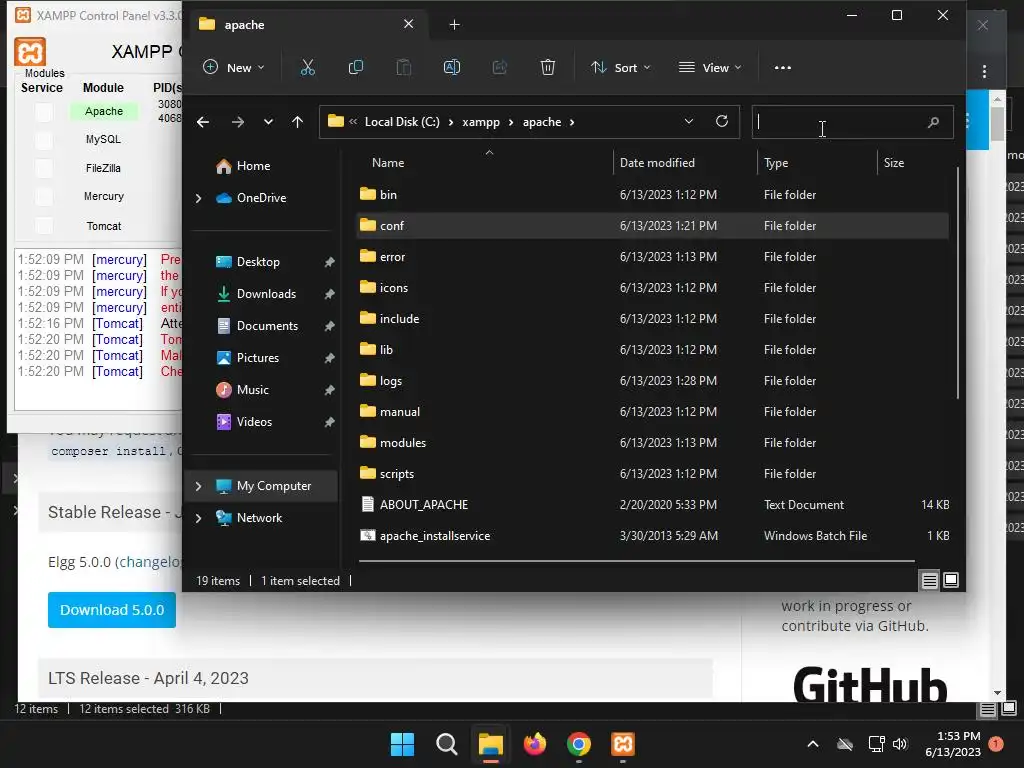Click the network display tray icon

click(876, 744)
